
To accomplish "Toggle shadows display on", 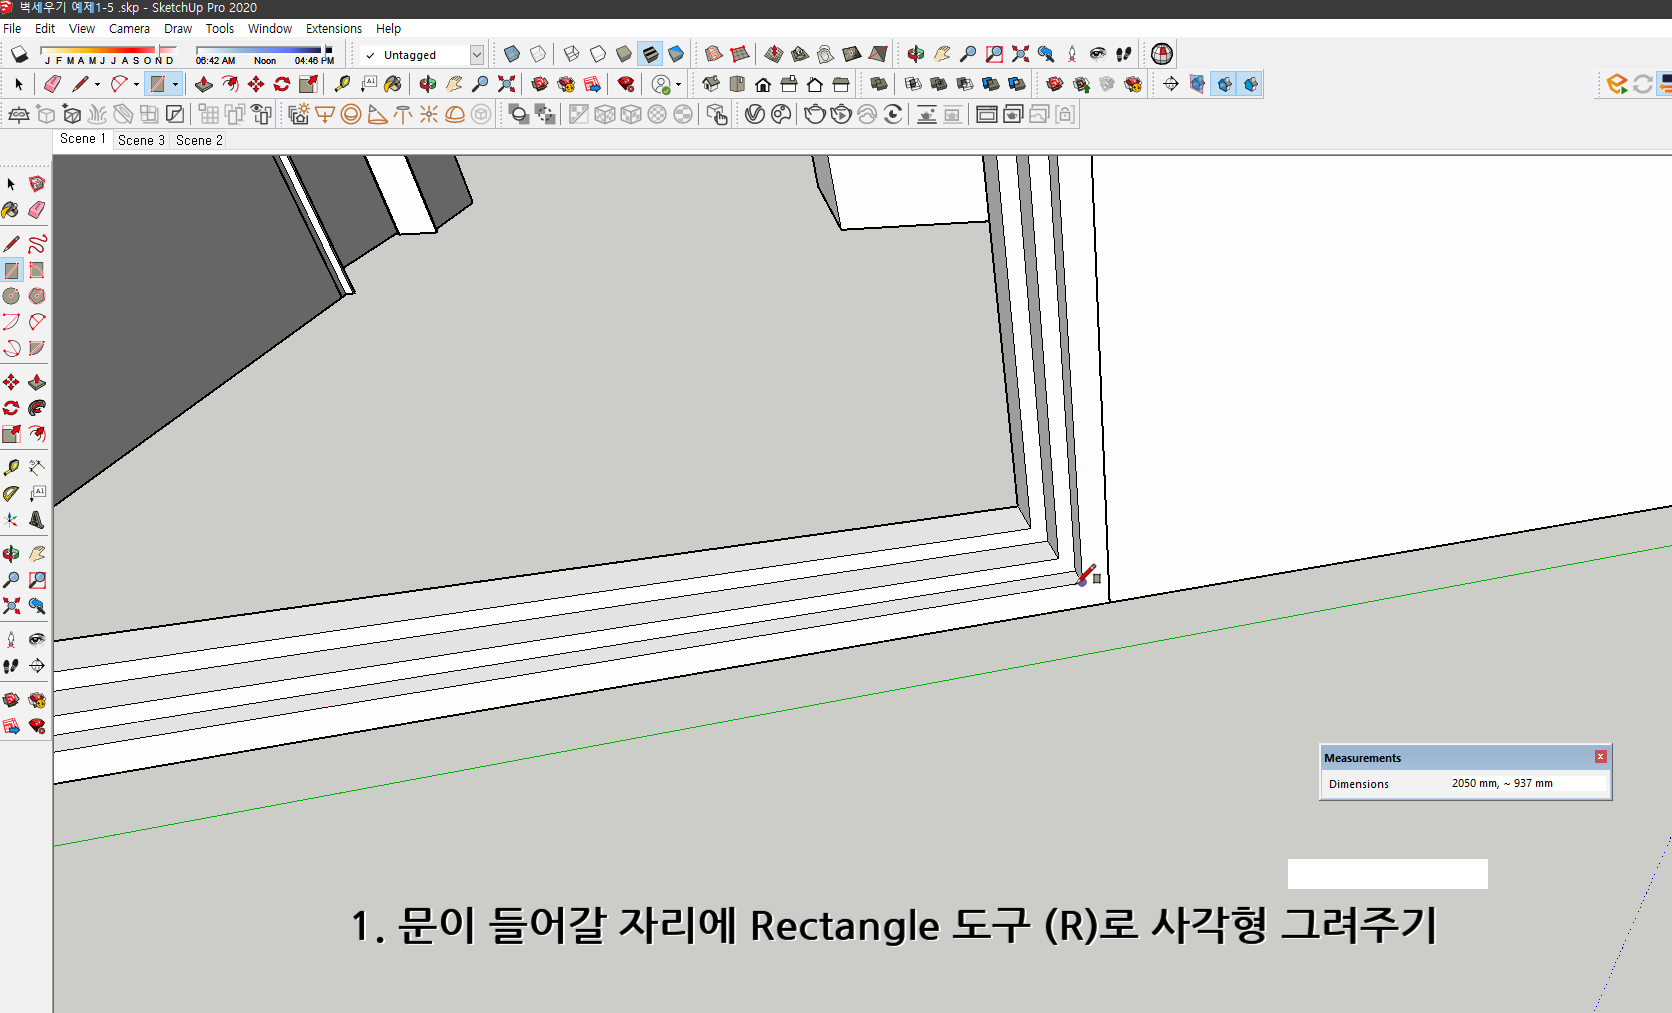I will pos(18,54).
